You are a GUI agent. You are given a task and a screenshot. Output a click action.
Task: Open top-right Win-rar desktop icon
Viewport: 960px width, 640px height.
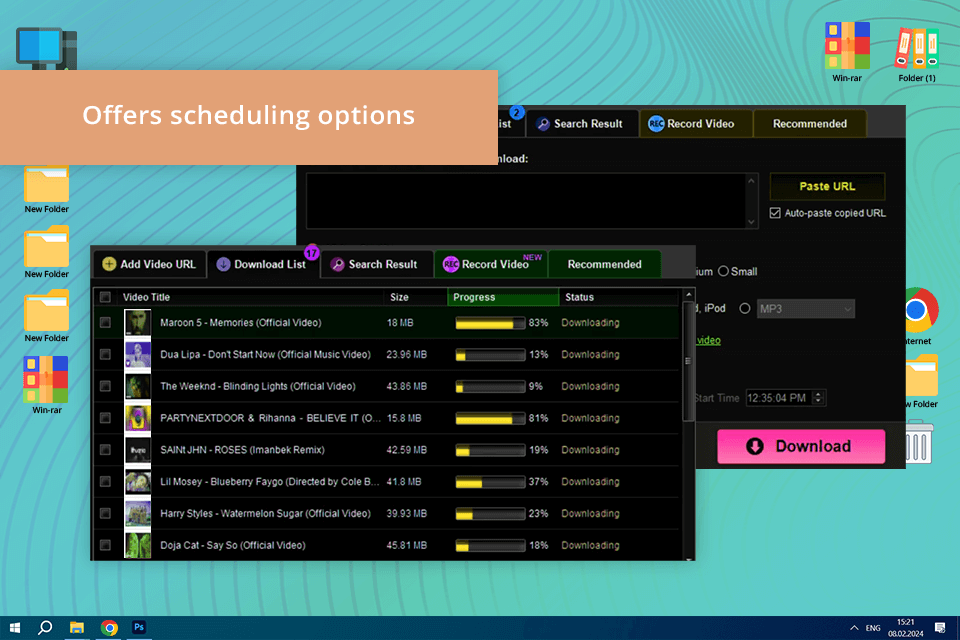(847, 52)
